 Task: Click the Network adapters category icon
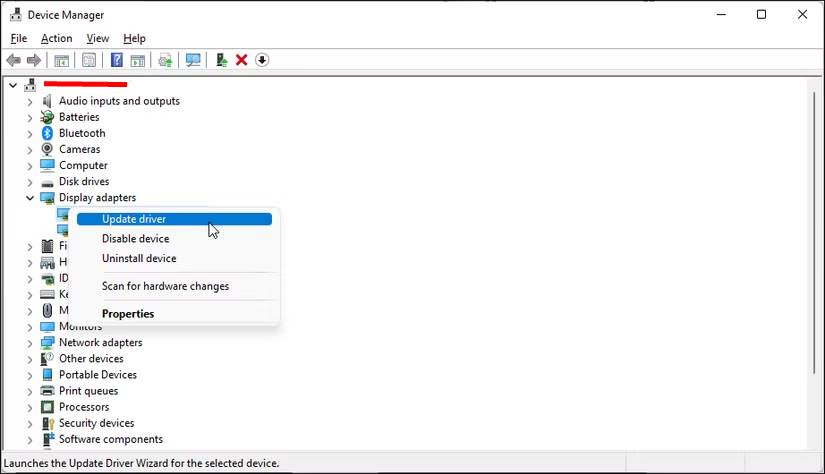point(47,342)
